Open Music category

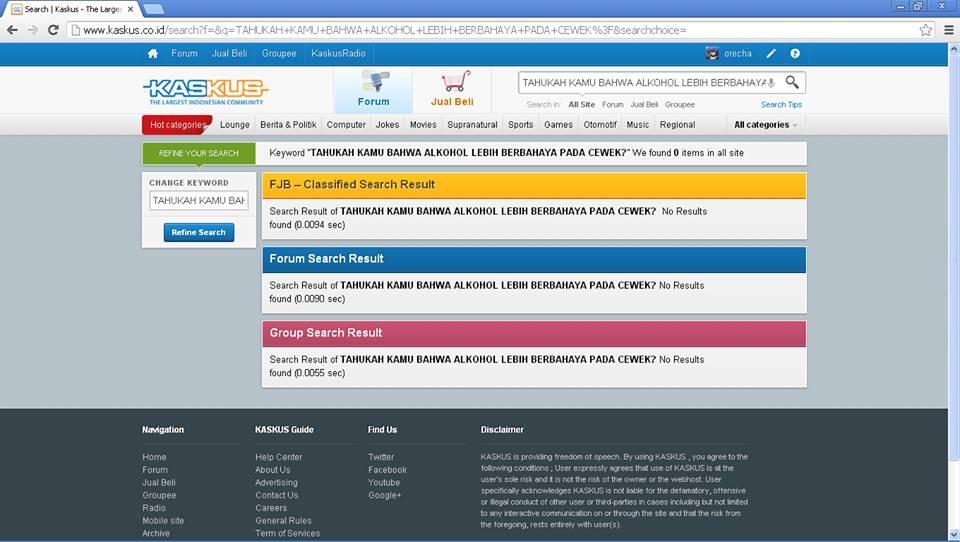click(x=637, y=124)
